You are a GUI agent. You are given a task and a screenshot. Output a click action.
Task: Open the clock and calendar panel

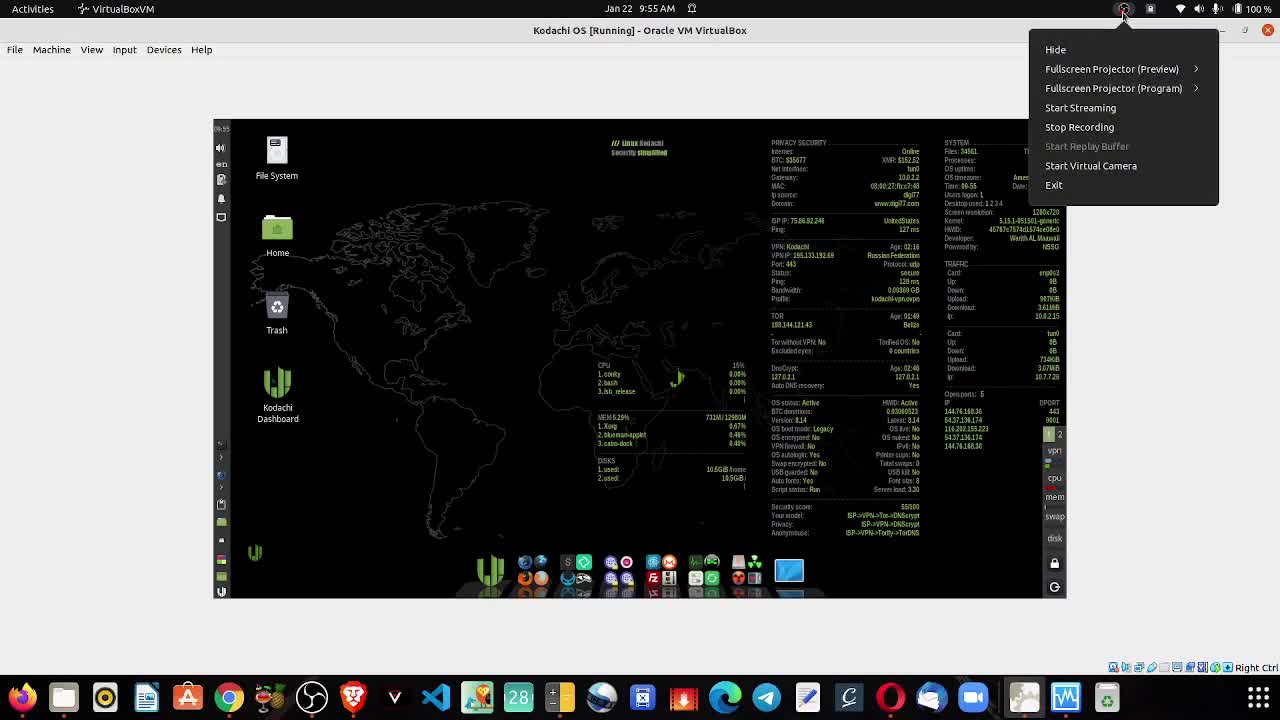click(639, 9)
